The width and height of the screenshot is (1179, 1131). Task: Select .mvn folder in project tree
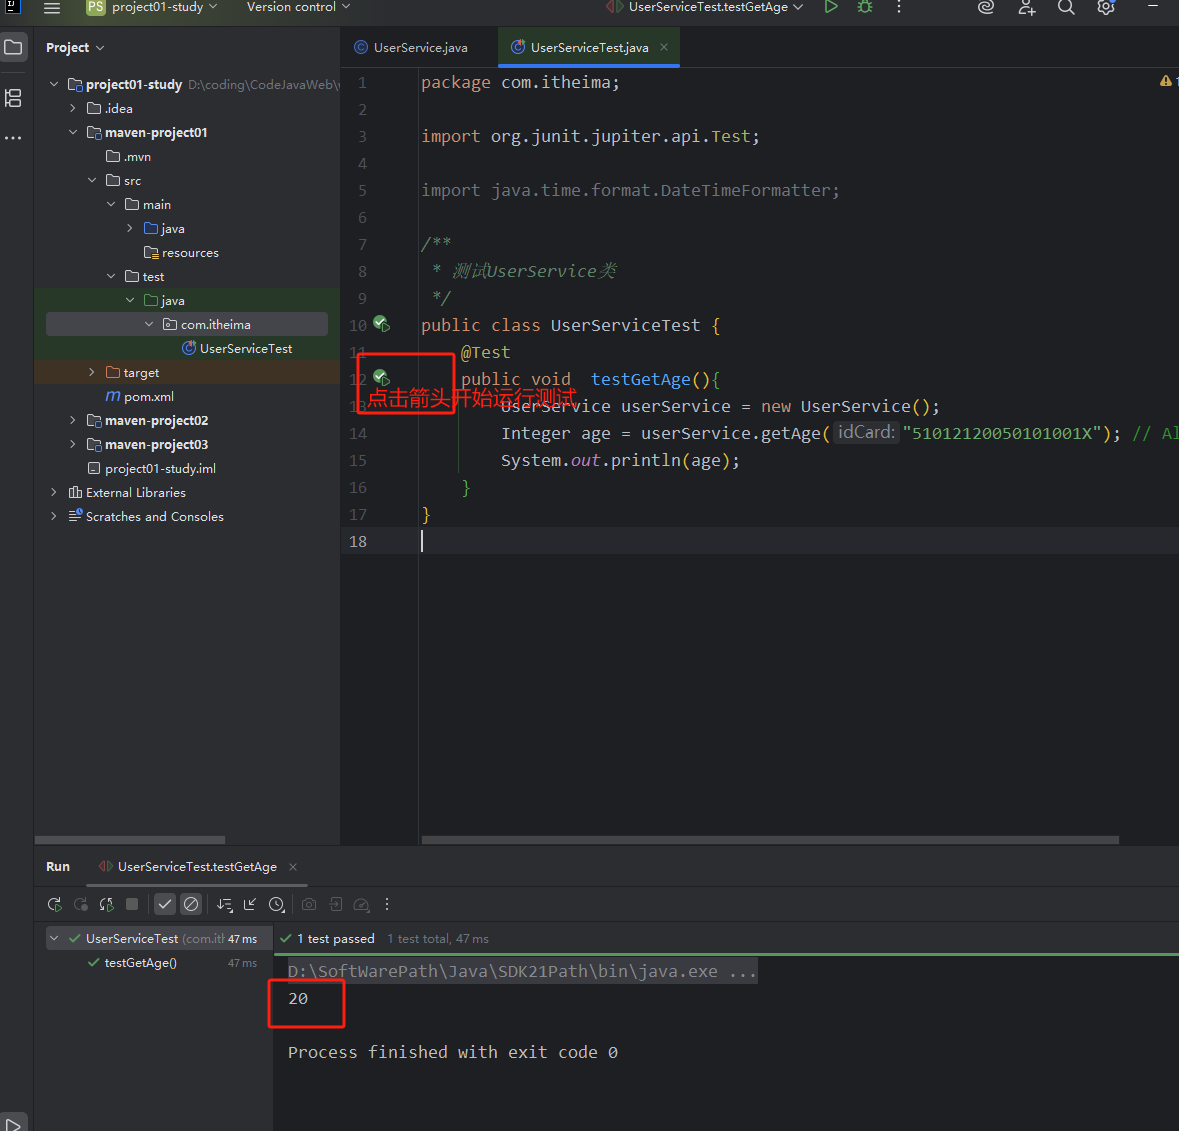(129, 156)
